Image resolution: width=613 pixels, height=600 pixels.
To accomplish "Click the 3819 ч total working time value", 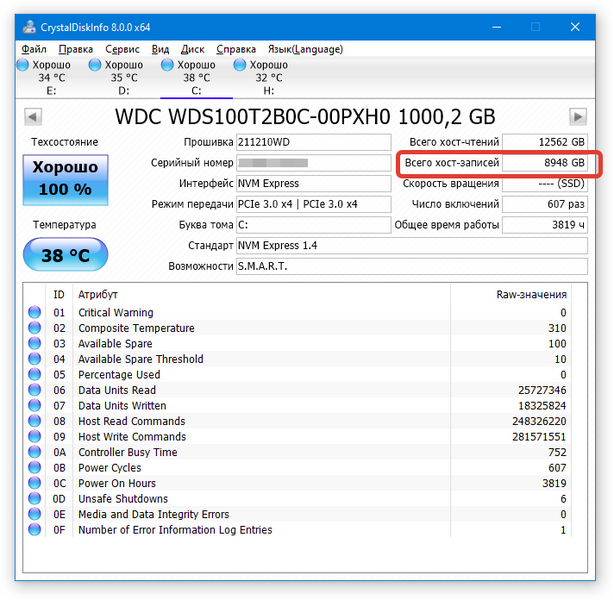I will click(545, 225).
